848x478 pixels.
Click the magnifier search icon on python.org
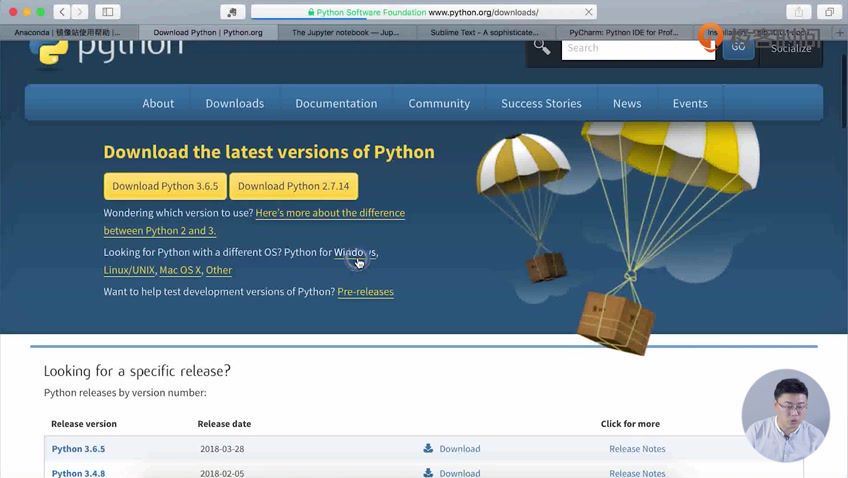[x=542, y=48]
